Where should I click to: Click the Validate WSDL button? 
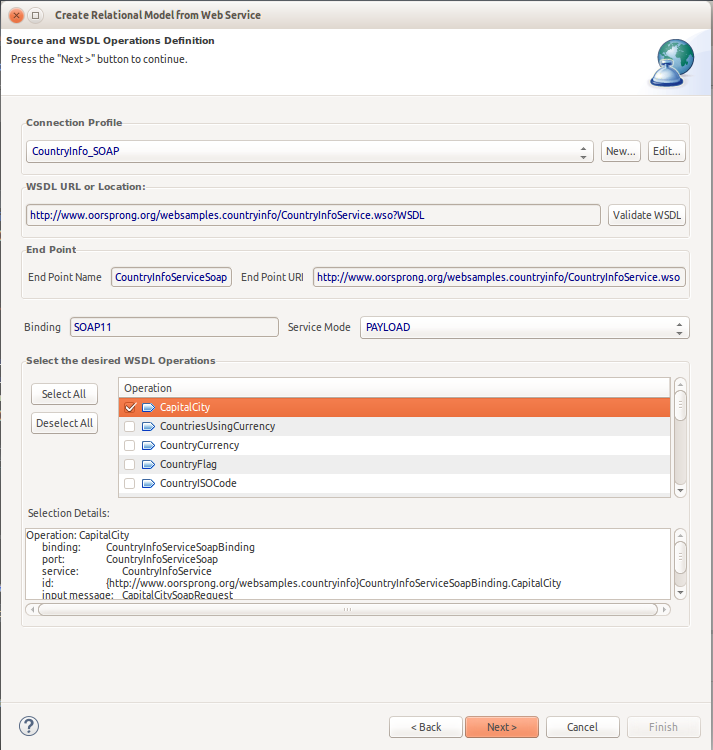(647, 215)
